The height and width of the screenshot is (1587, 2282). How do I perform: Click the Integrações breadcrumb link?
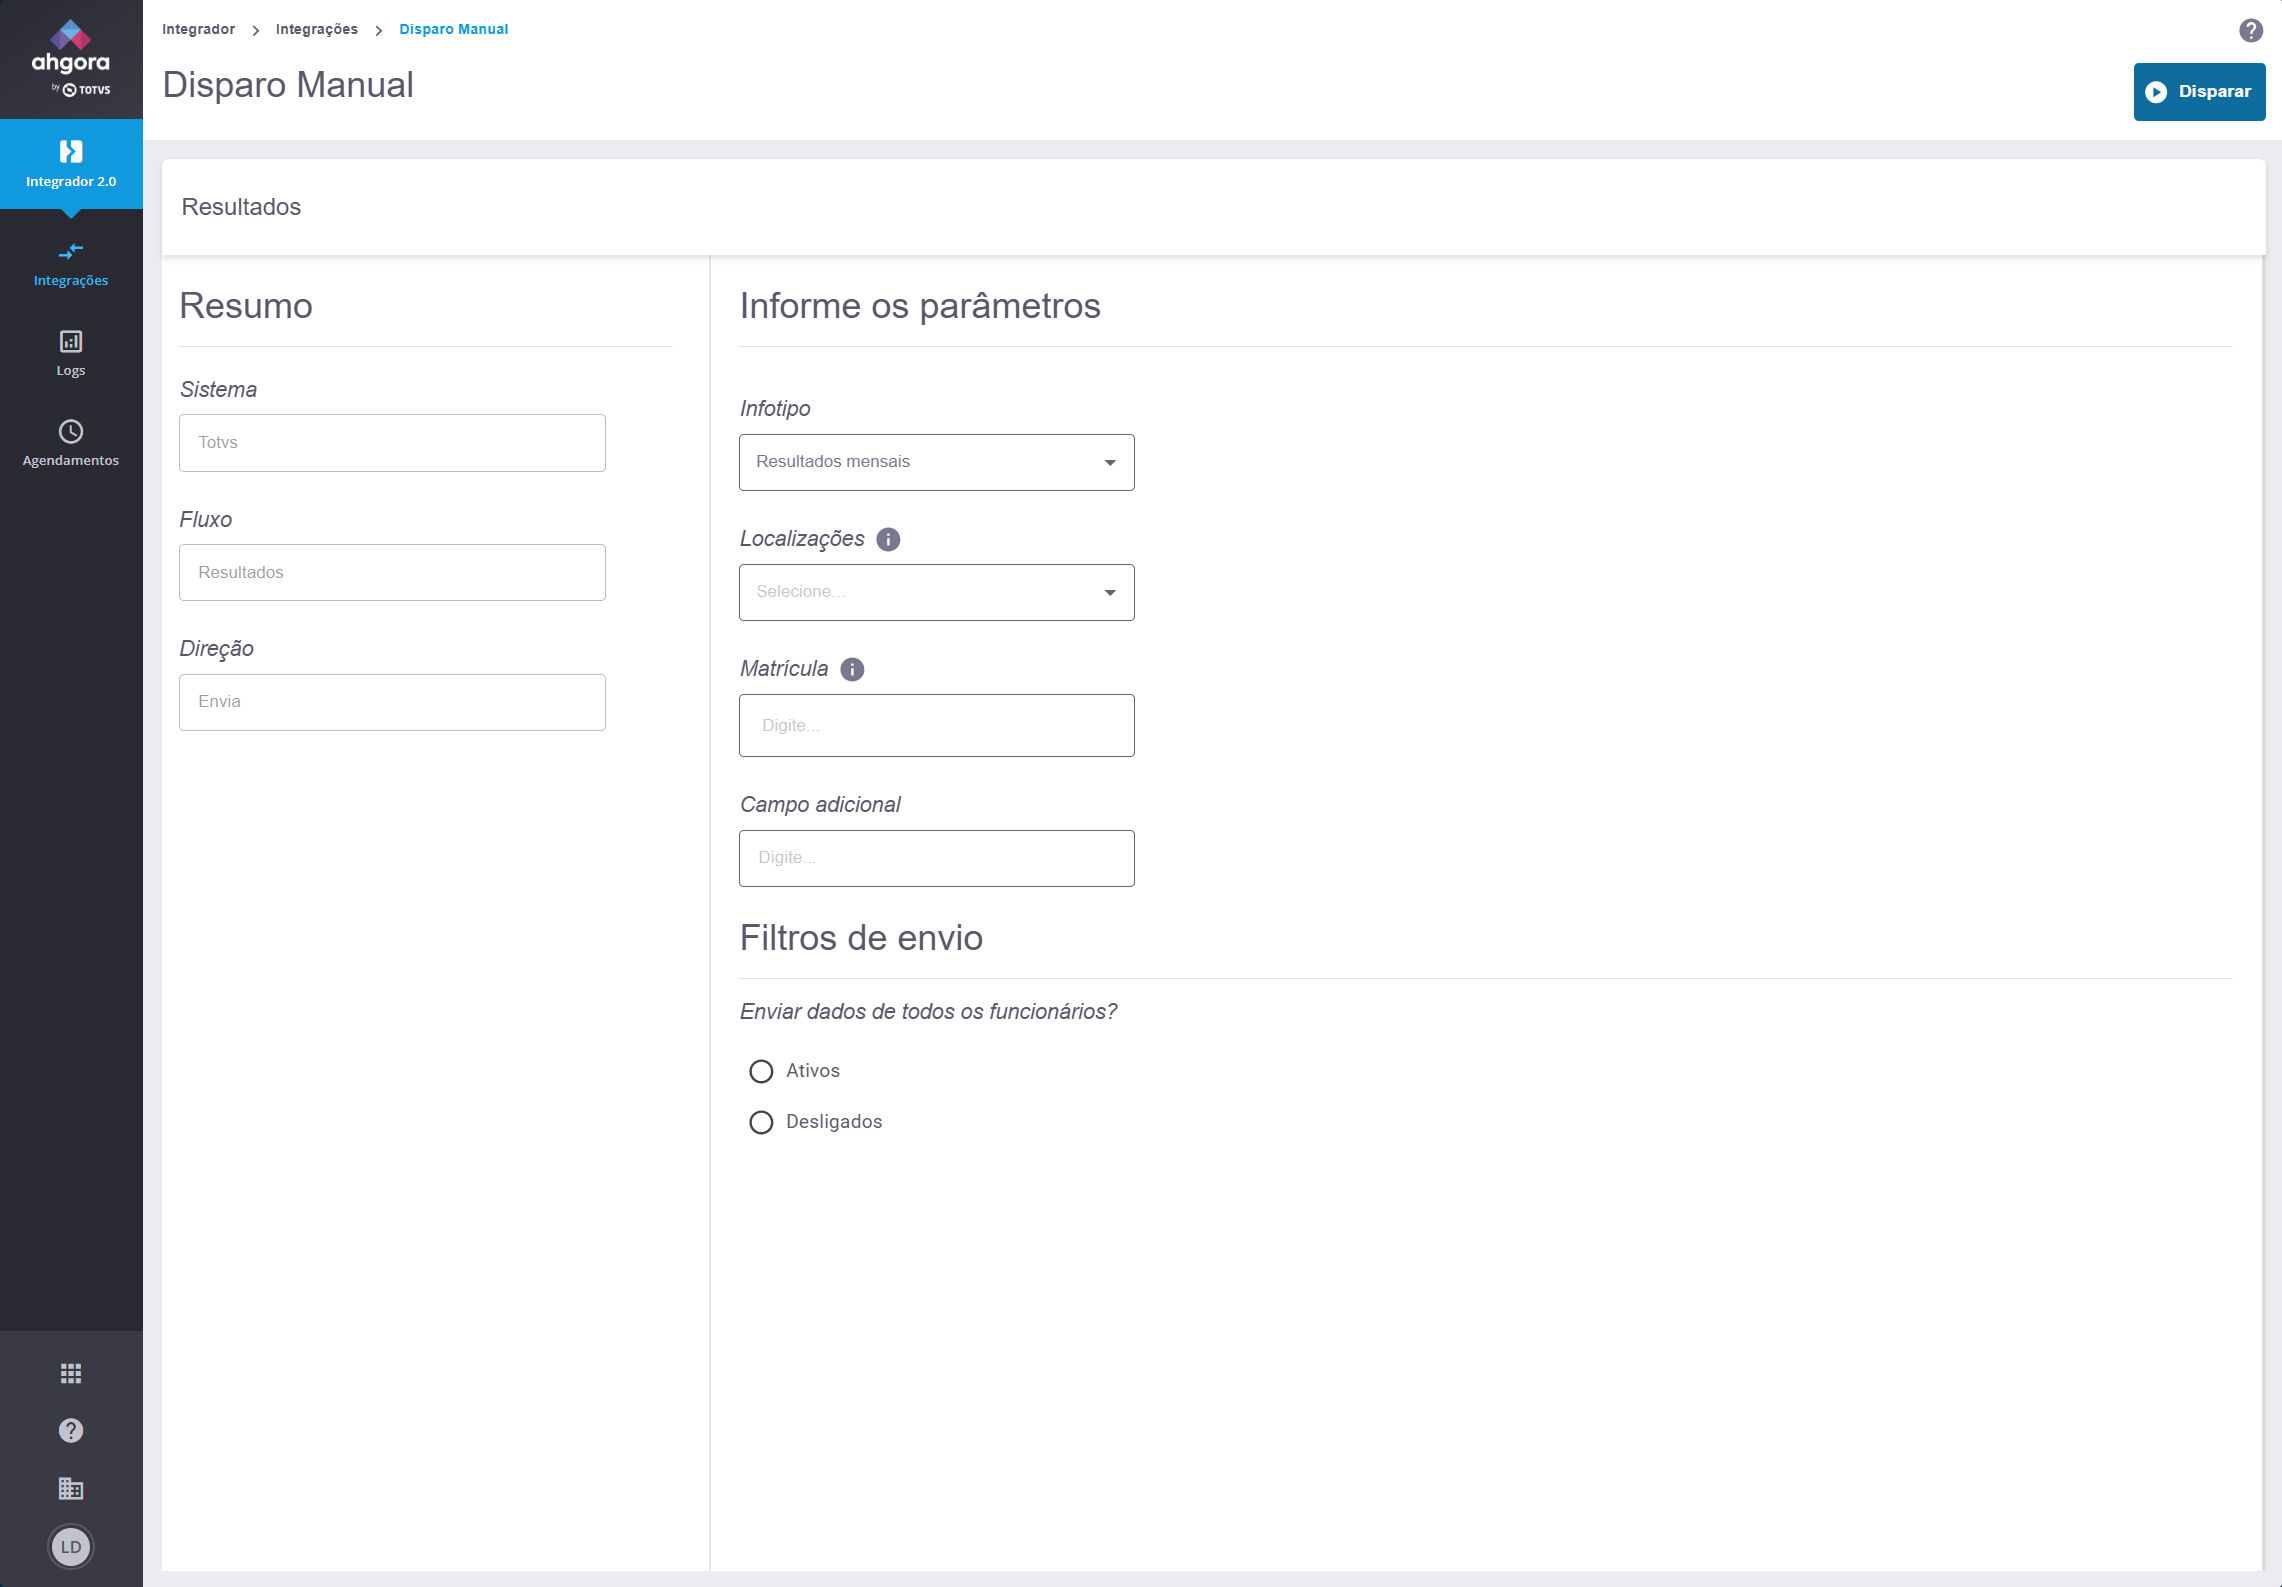[316, 29]
